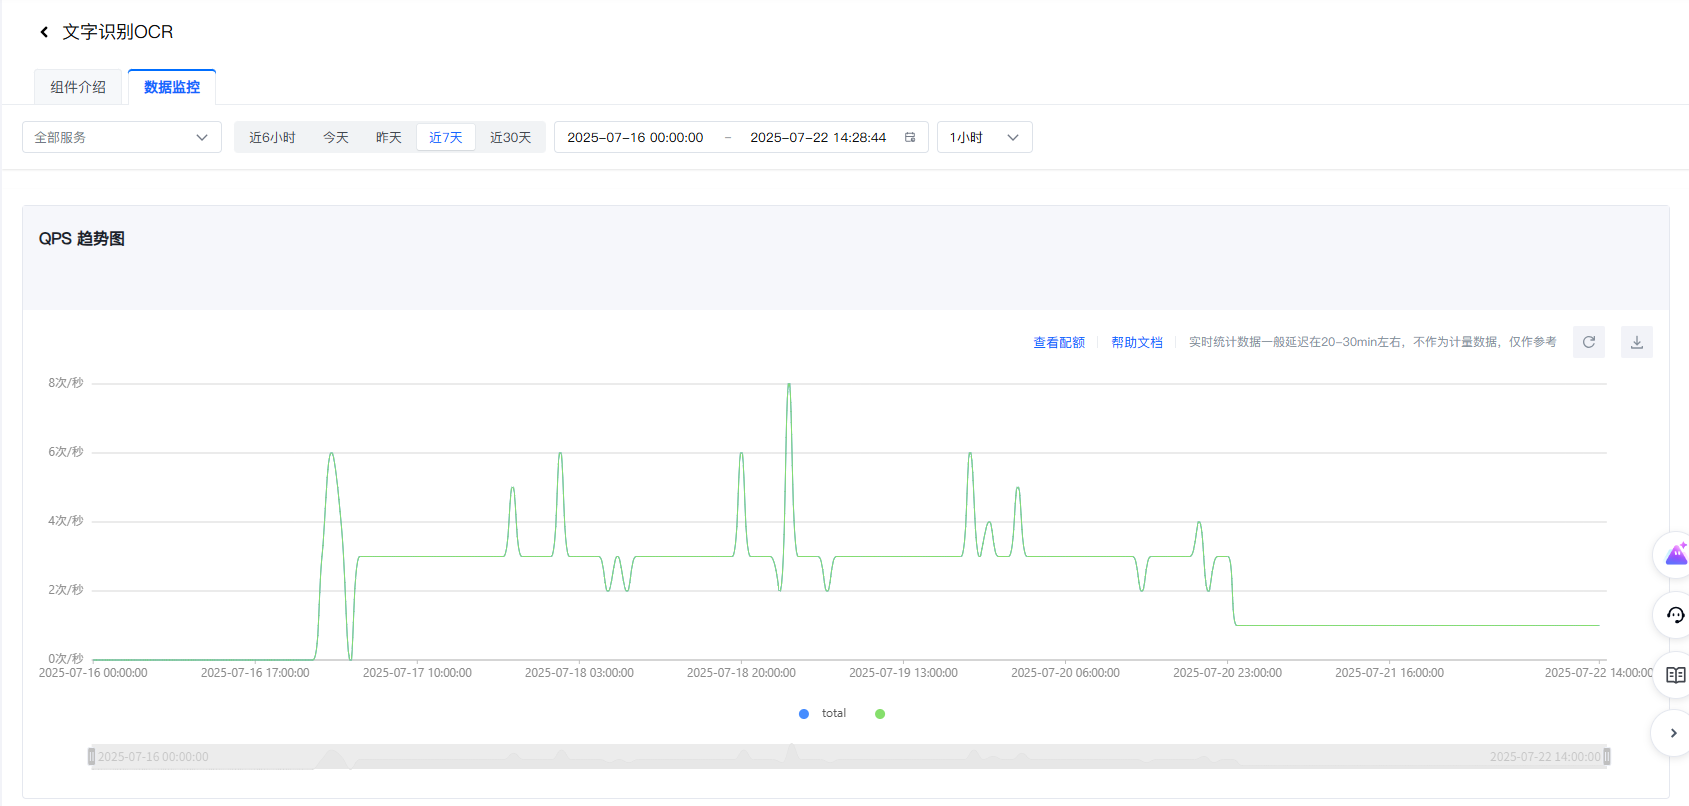Click the left handle of chart zoom slider
1689x806 pixels.
(x=92, y=757)
